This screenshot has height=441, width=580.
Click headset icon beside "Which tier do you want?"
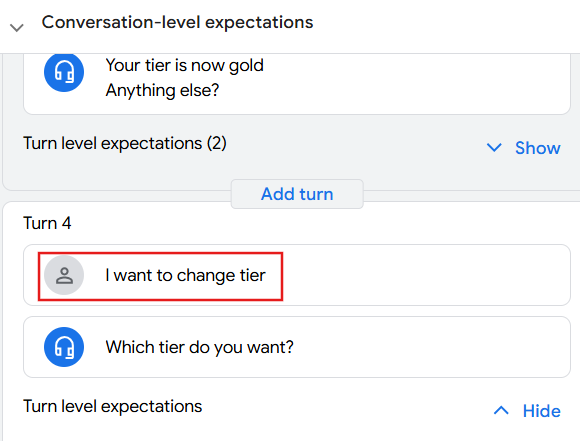tap(64, 347)
